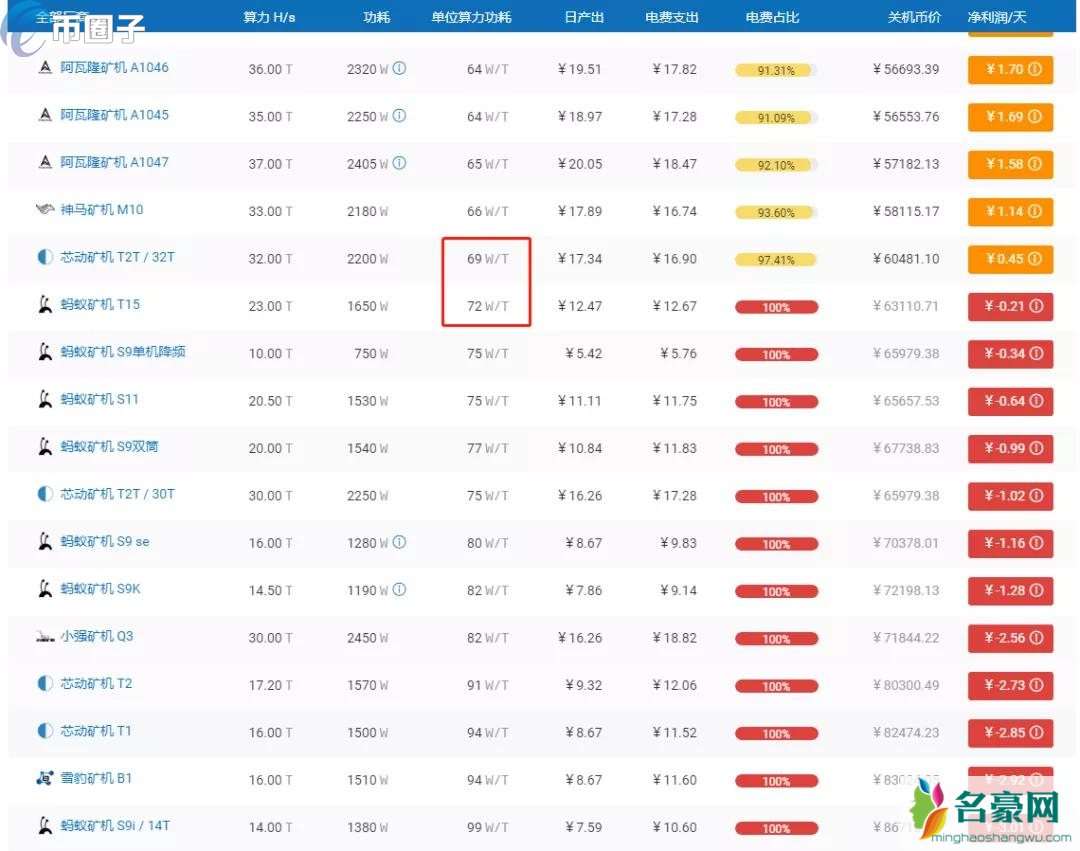The height and width of the screenshot is (851, 1080).
Task: Click the brand logo beside 小强矿机 Q3
Action: point(45,636)
